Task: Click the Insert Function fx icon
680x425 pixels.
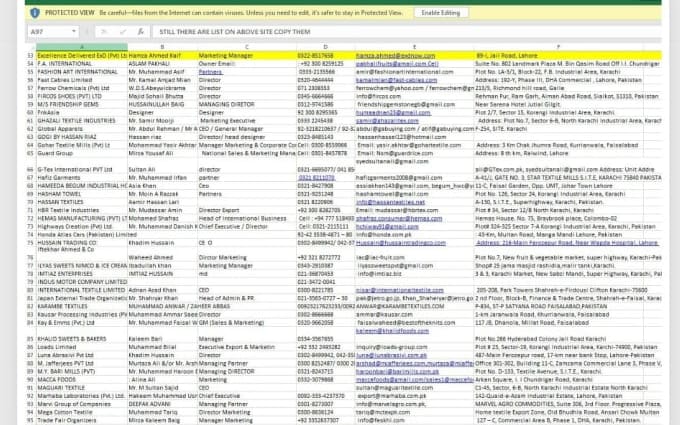Action: (x=141, y=32)
